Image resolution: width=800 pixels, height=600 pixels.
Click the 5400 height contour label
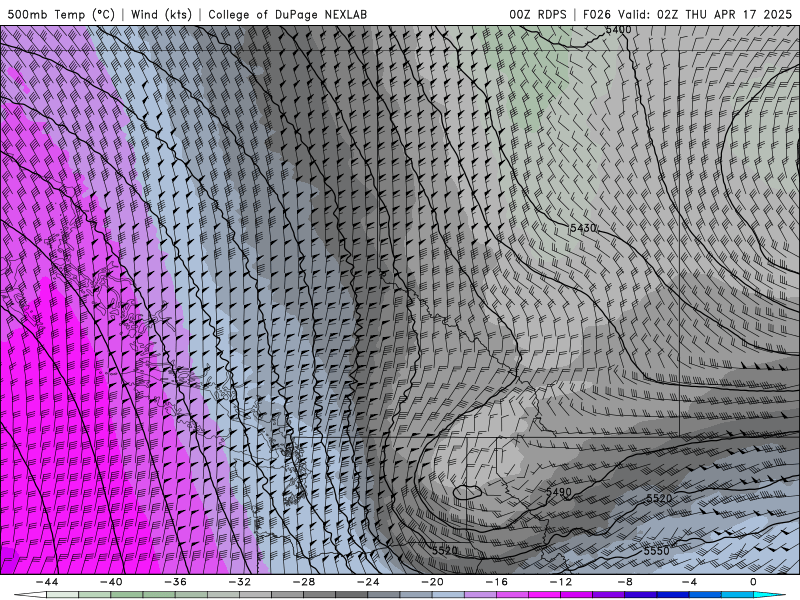(618, 30)
